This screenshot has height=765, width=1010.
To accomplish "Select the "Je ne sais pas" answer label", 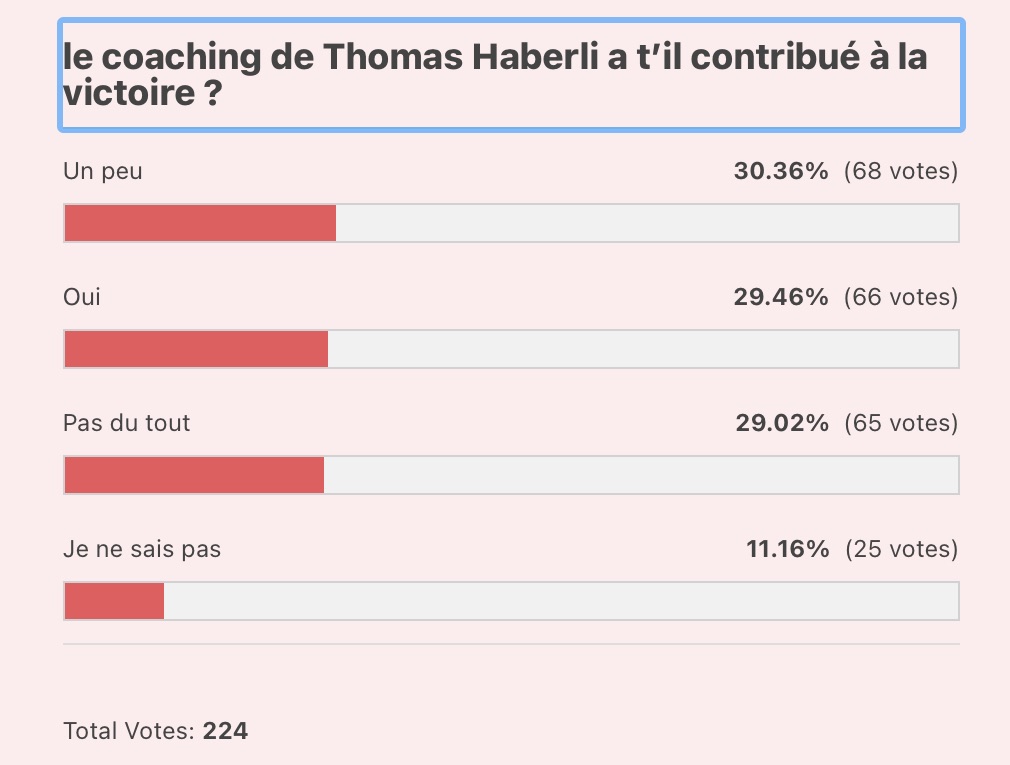I will pos(142,549).
